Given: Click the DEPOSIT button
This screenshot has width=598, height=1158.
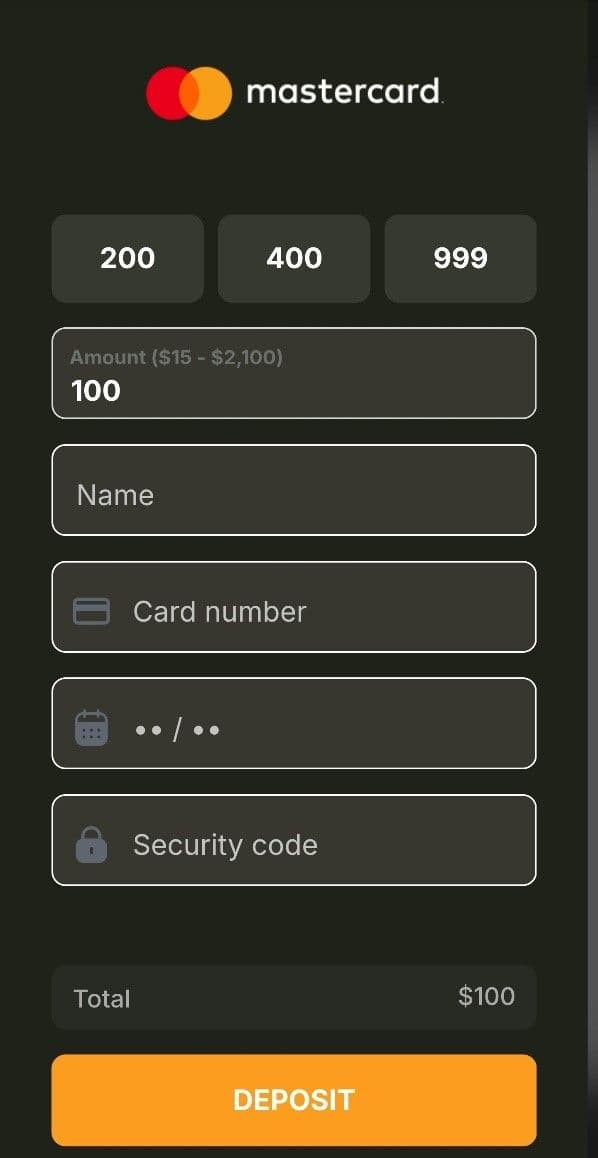Looking at the screenshot, I should click(x=293, y=1100).
